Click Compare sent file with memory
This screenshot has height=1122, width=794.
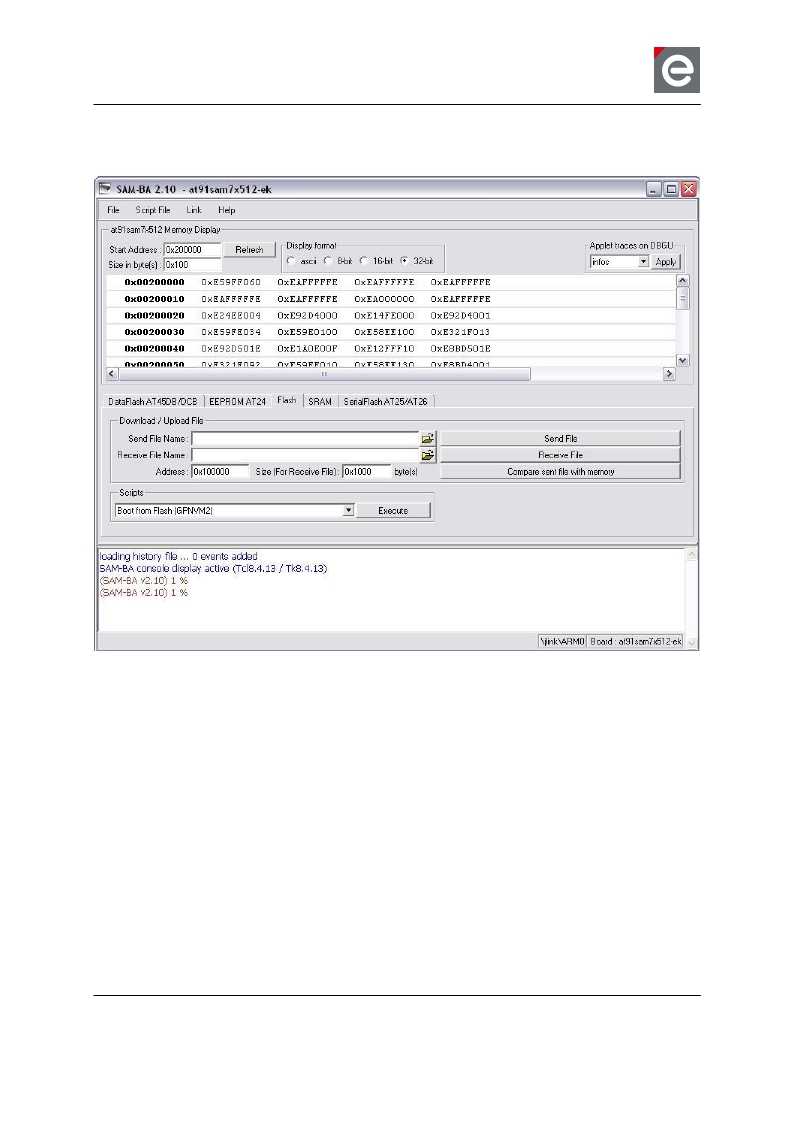coord(560,472)
